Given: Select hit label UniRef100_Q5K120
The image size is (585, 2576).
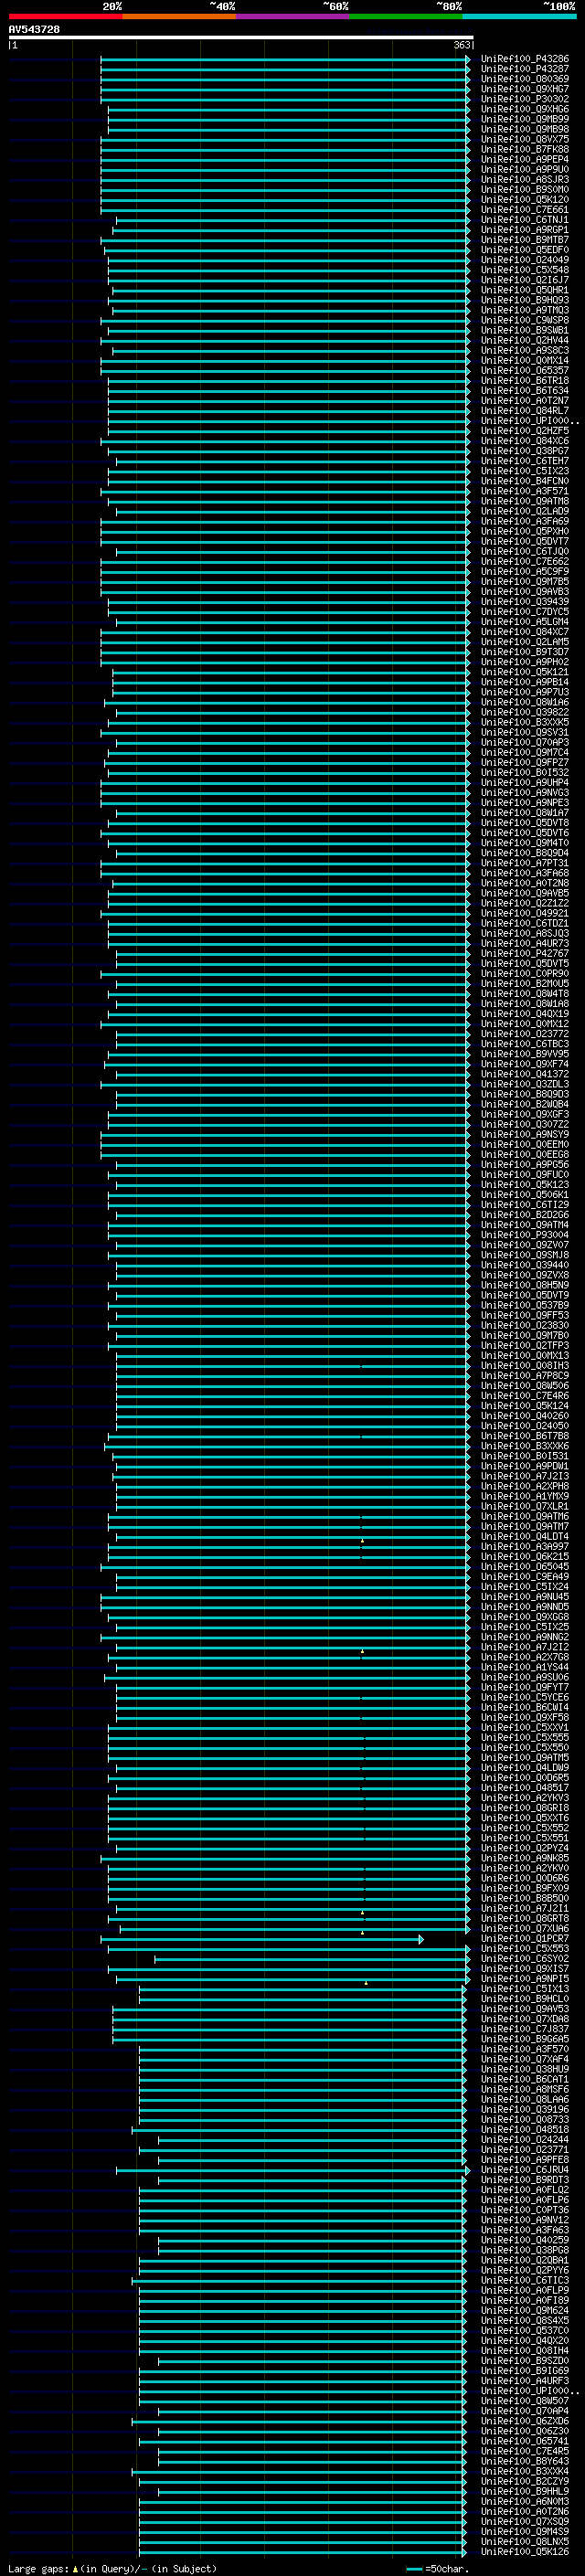Looking at the screenshot, I should tap(524, 199).
